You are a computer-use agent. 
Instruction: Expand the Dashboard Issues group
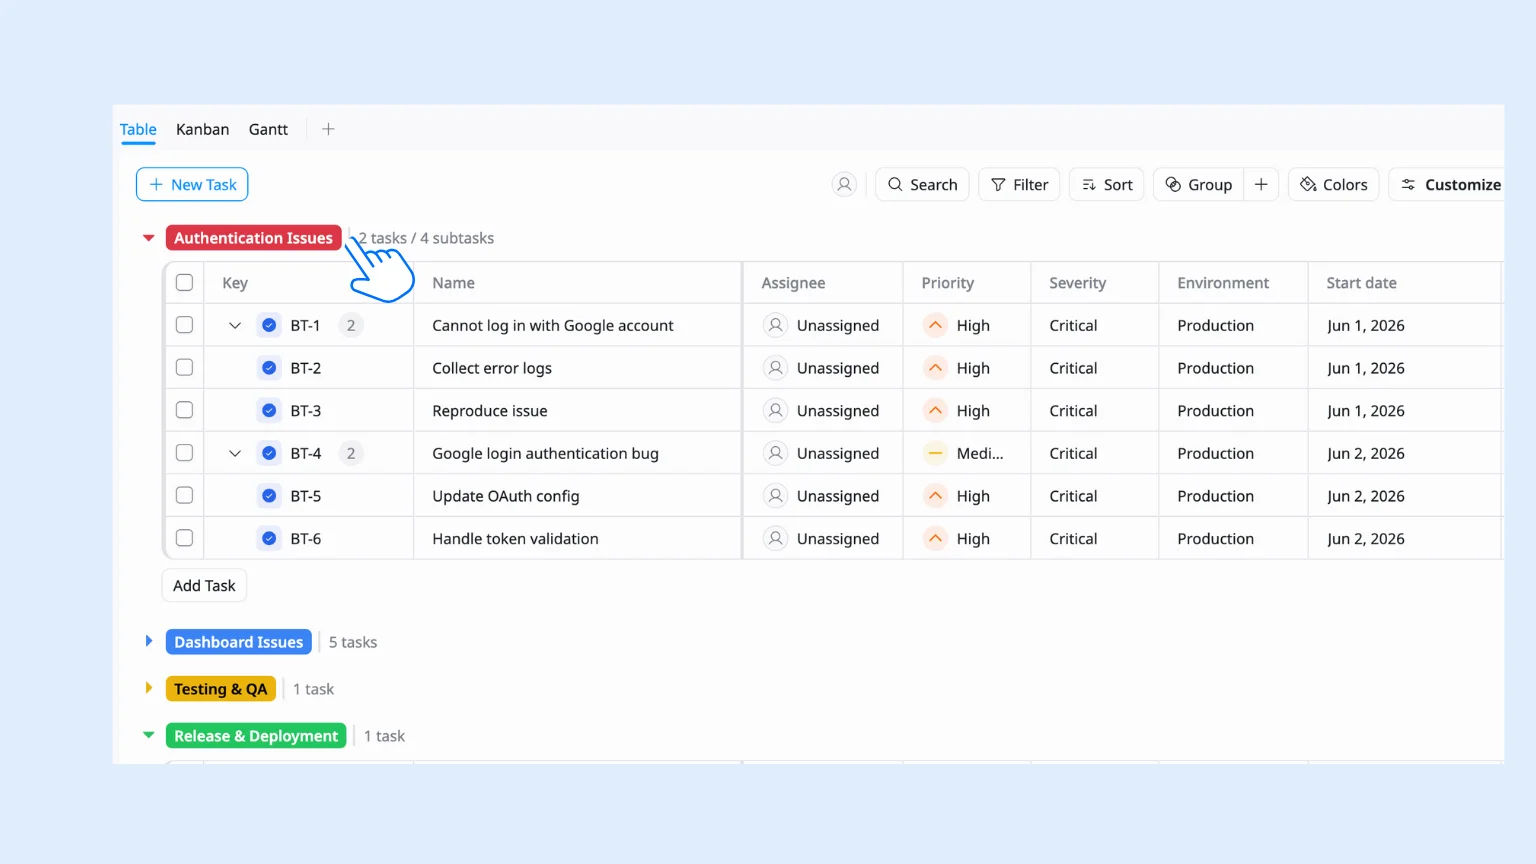(x=149, y=641)
